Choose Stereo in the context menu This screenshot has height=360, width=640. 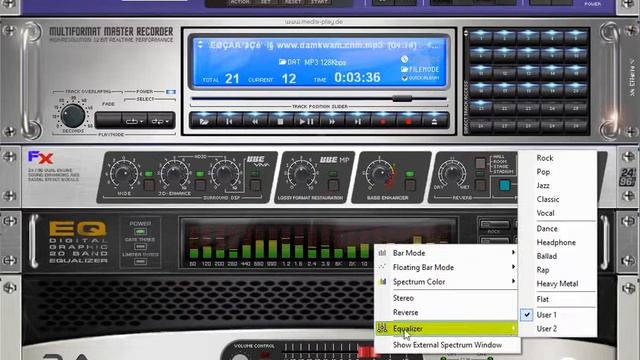click(x=446, y=298)
